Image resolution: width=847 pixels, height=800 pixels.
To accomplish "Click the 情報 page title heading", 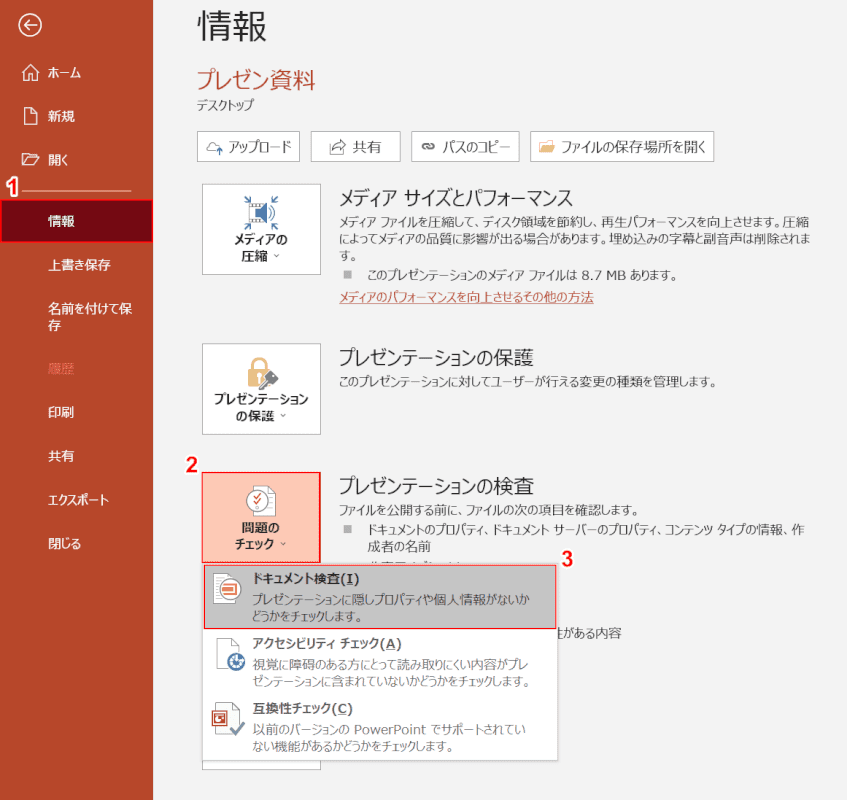I will coord(232,26).
